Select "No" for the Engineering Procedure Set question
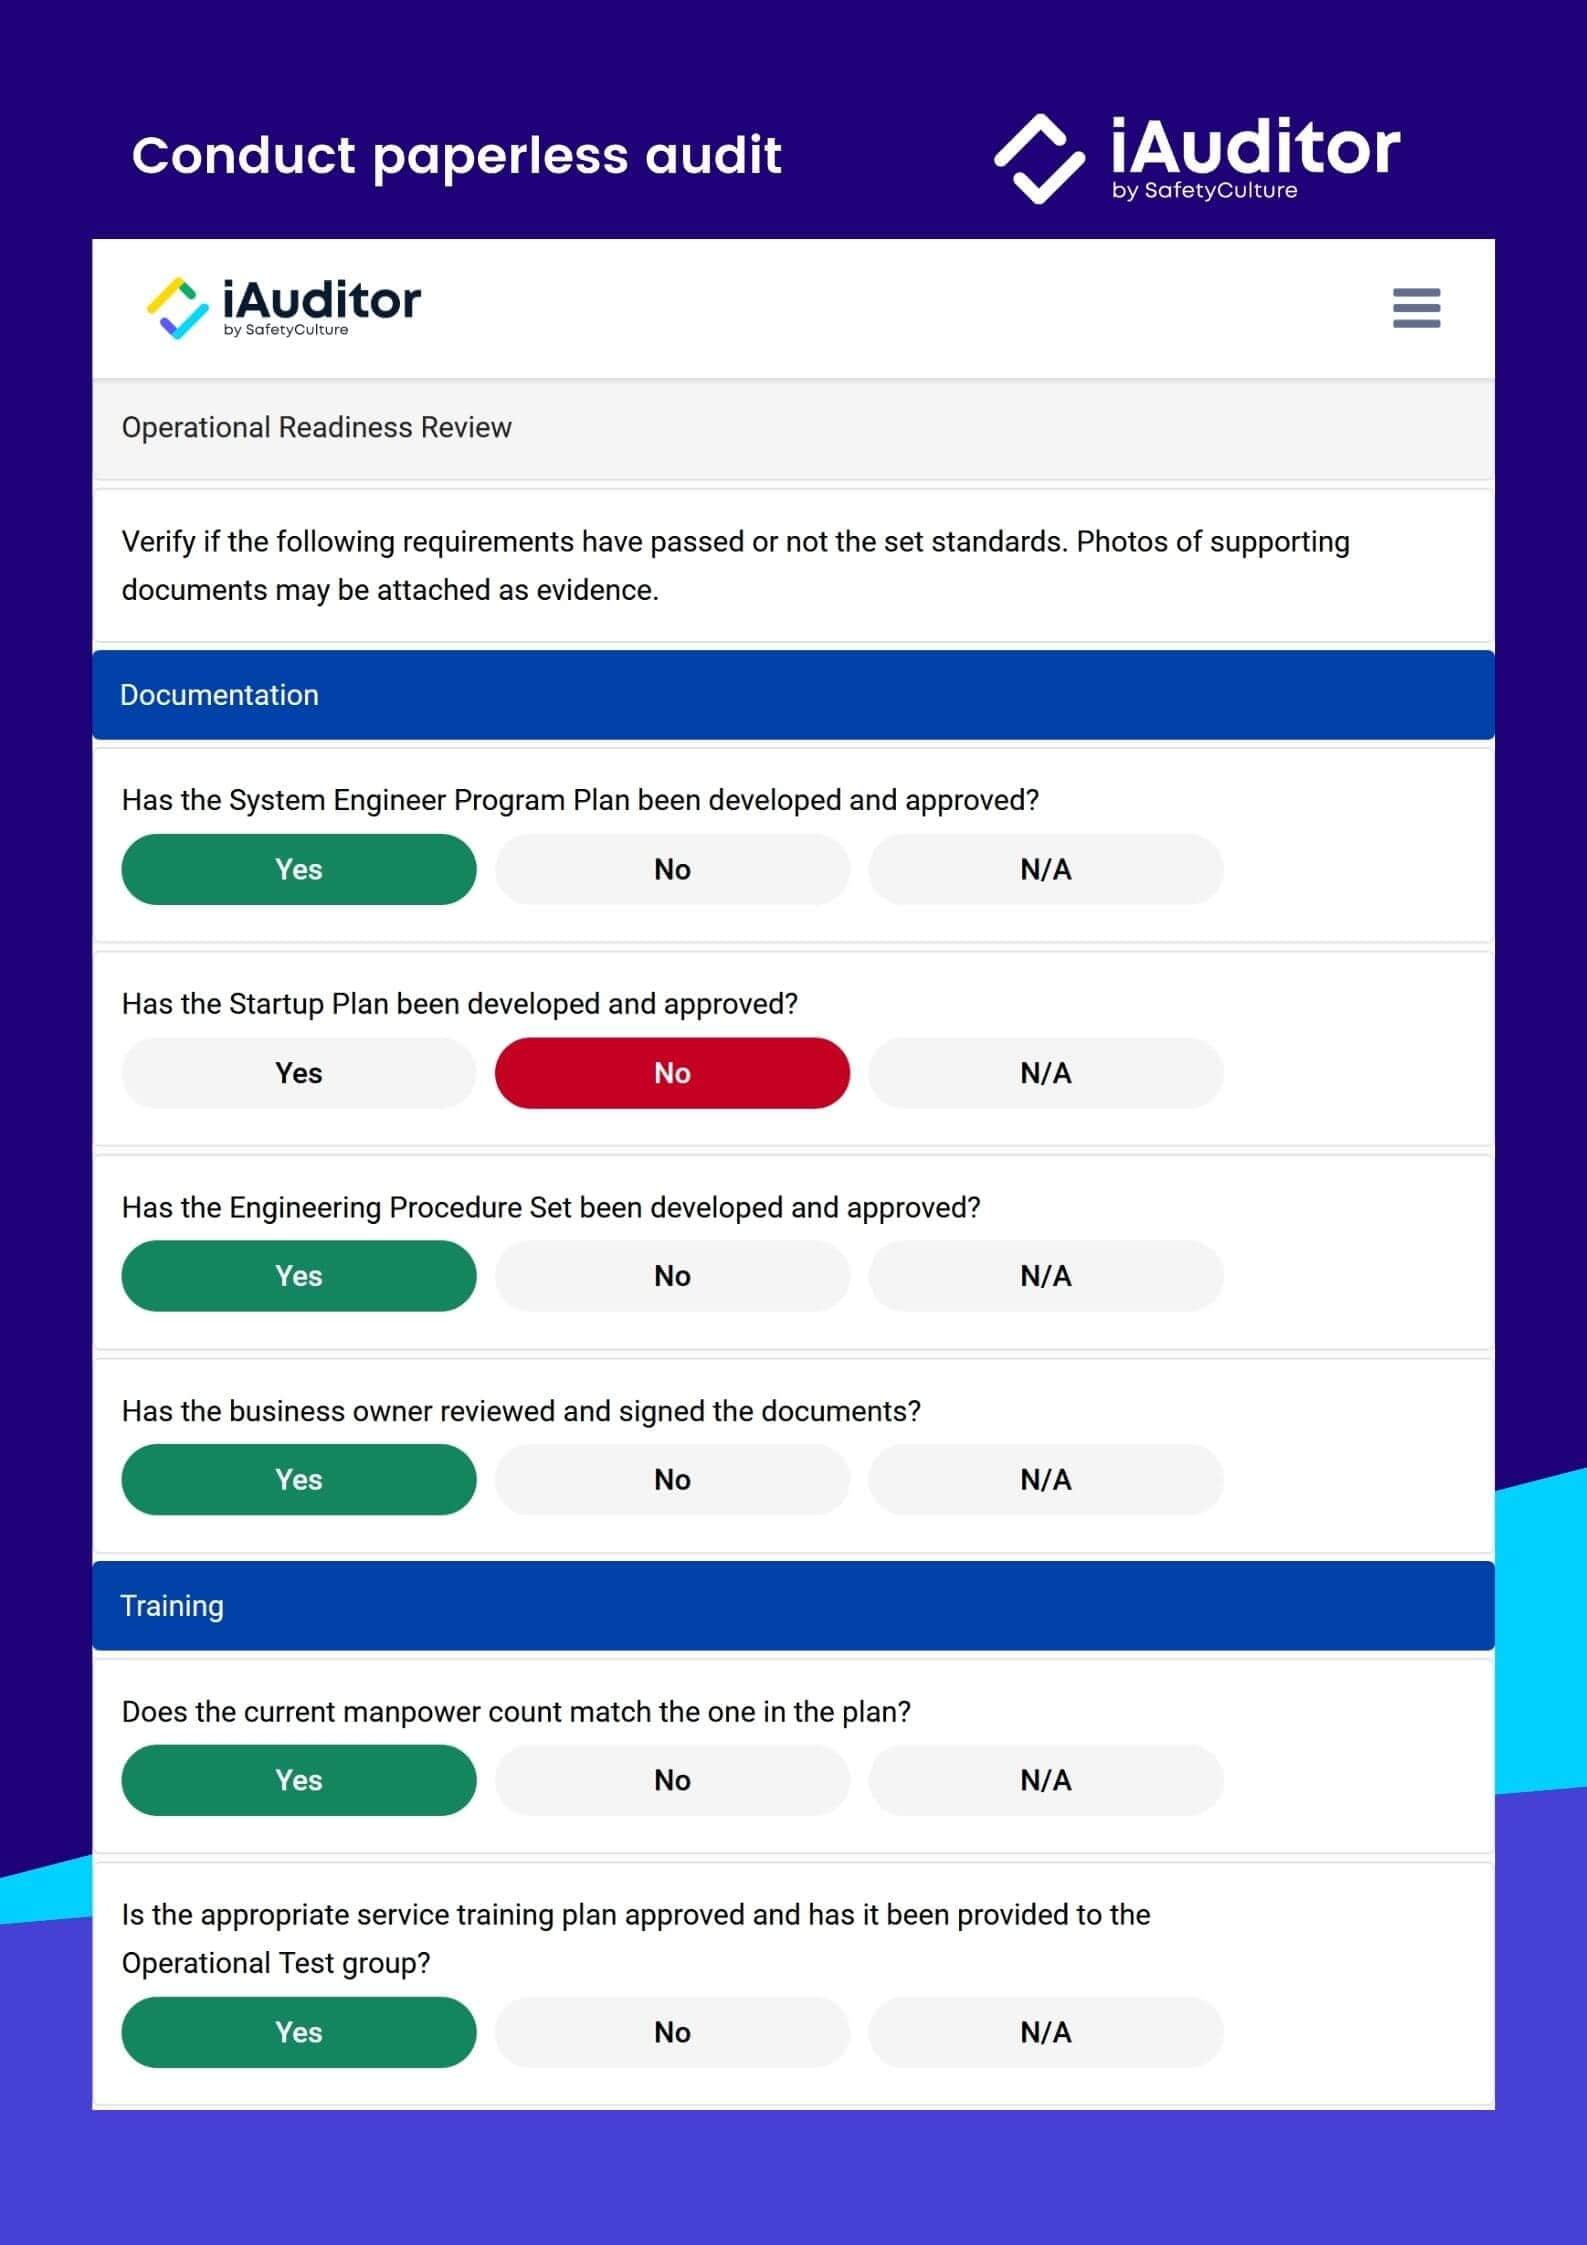The width and height of the screenshot is (1587, 2245). (x=672, y=1276)
